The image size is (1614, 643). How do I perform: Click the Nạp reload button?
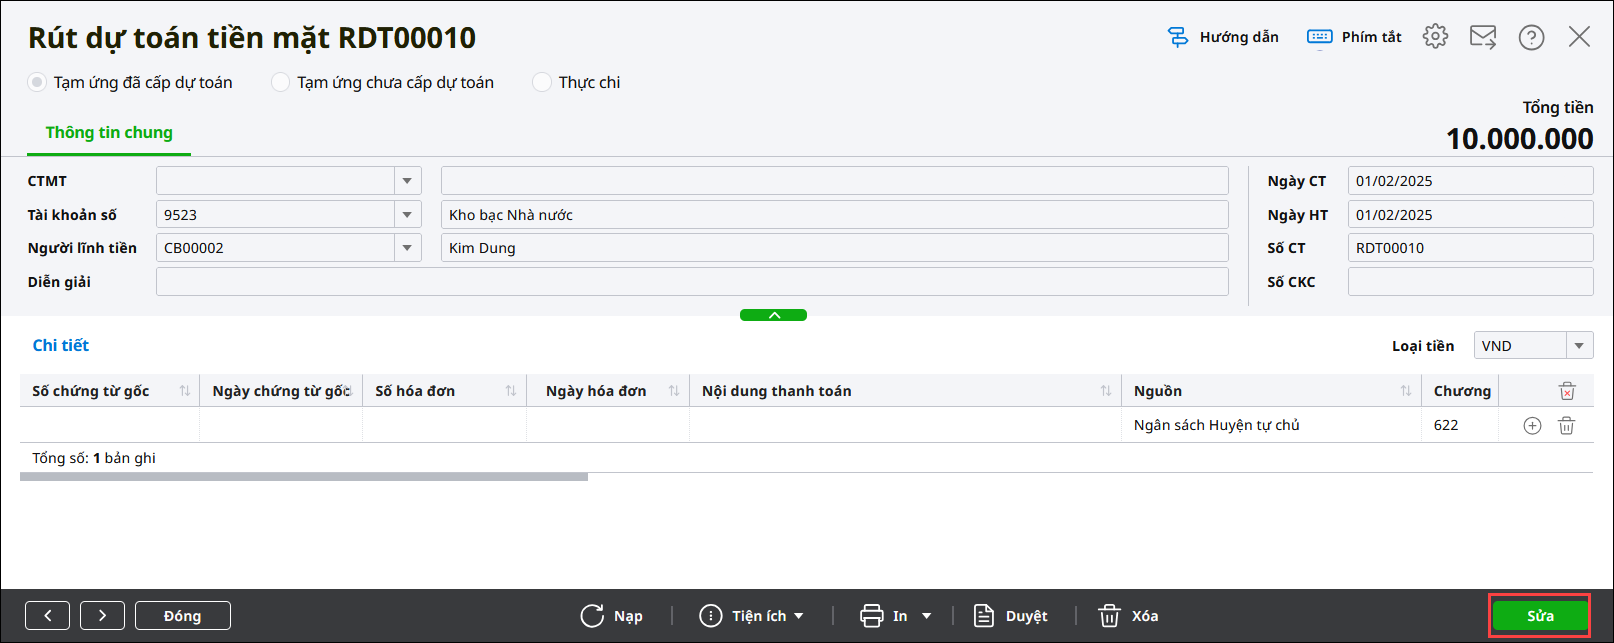pos(612,616)
